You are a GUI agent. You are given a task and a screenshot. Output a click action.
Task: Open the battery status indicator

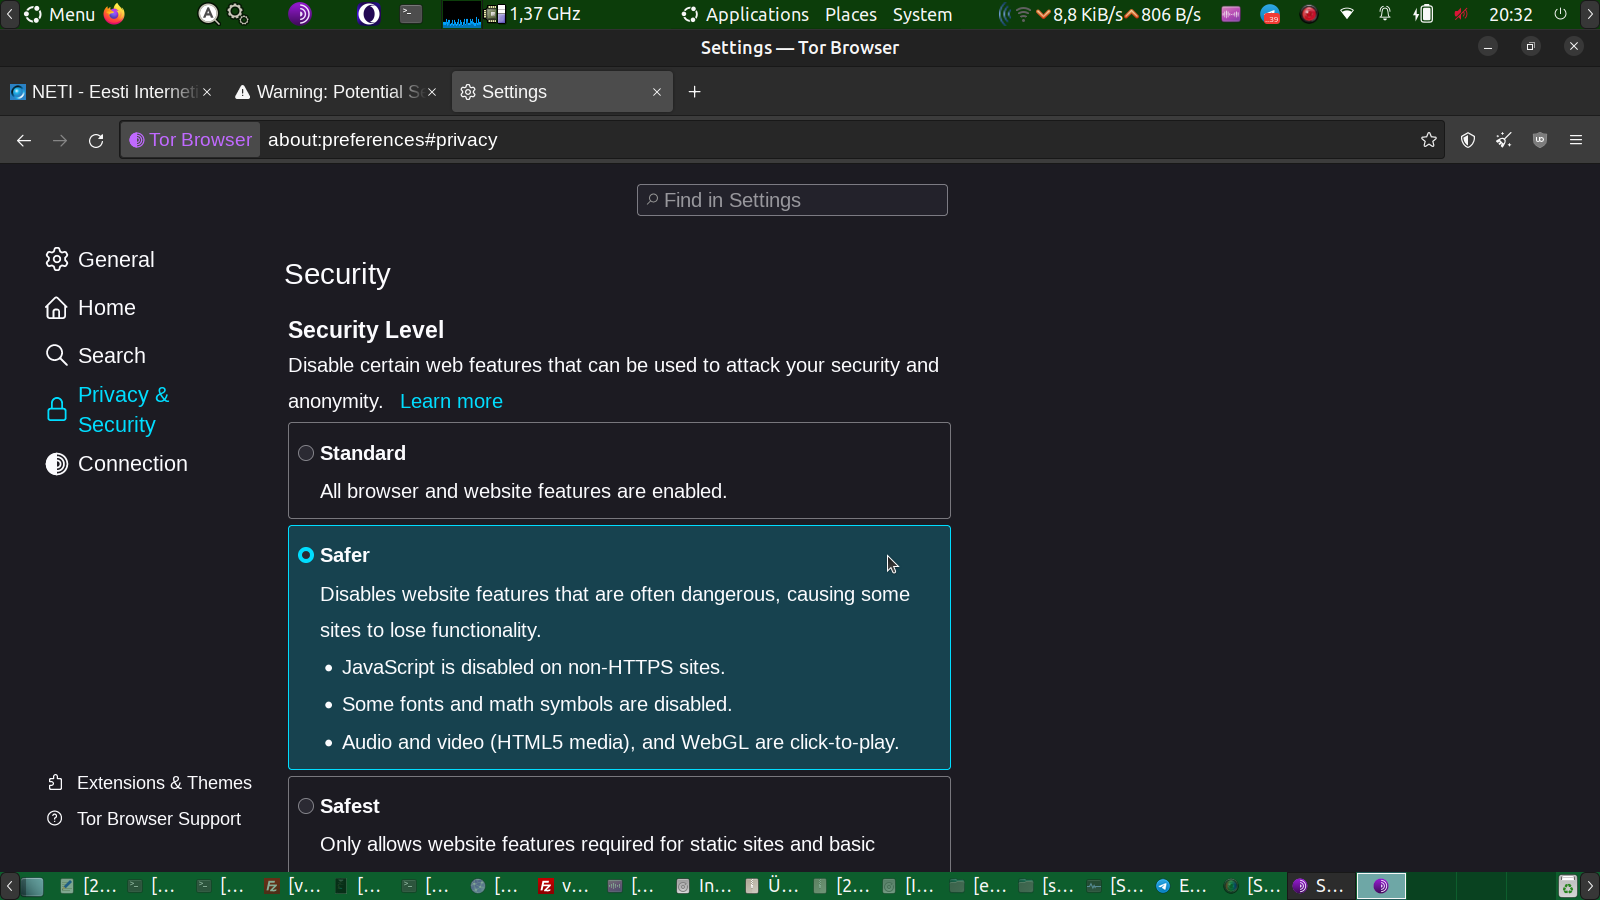click(1423, 14)
